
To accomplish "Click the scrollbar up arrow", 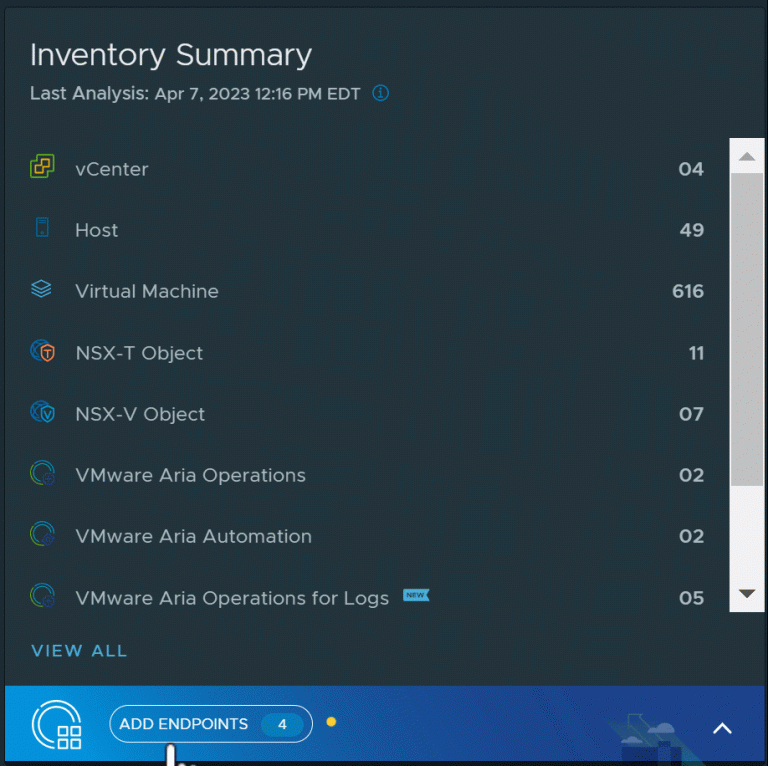I will (x=747, y=156).
